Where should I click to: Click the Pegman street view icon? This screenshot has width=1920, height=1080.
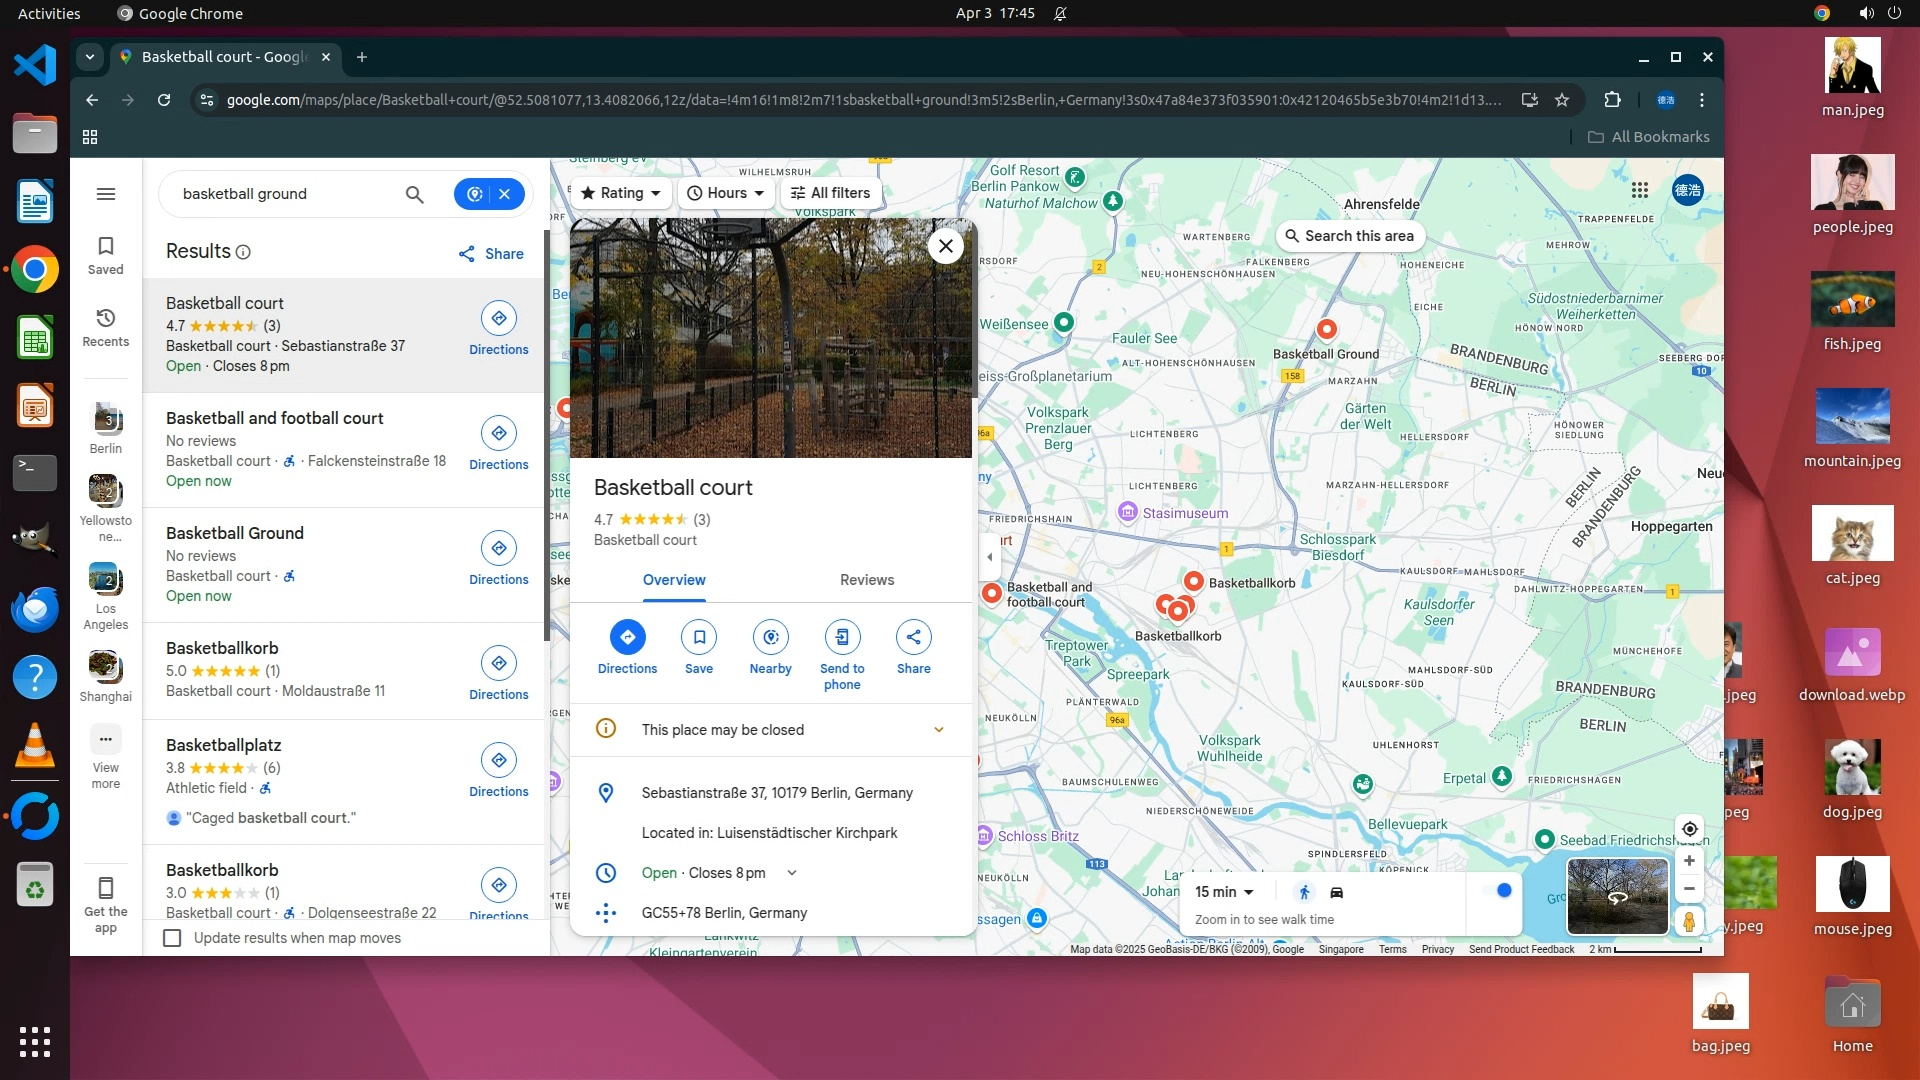pos(1689,921)
